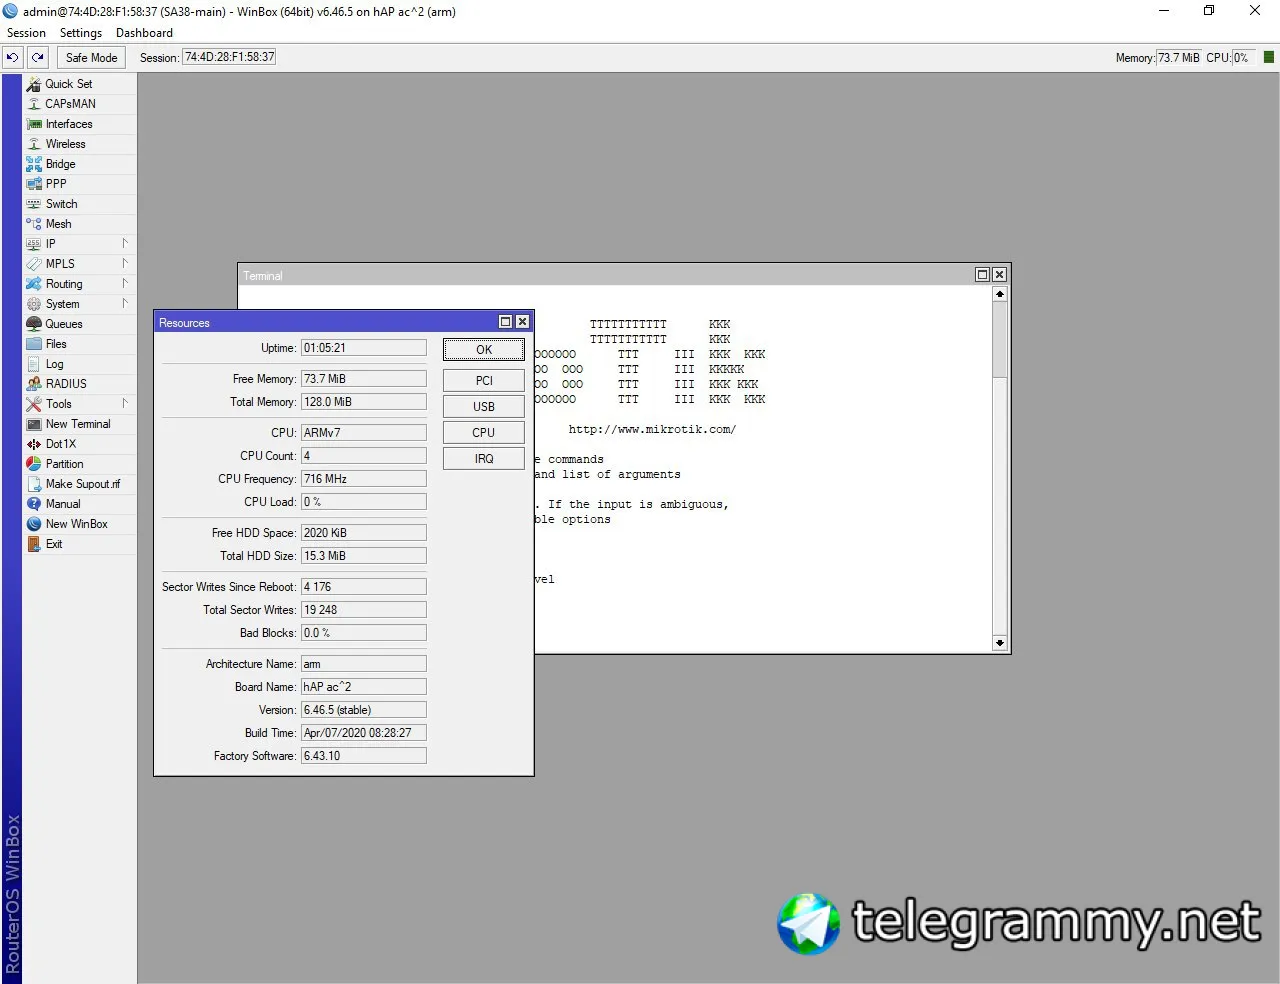Expand the Tools submenu arrow
The width and height of the screenshot is (1280, 984).
click(125, 403)
